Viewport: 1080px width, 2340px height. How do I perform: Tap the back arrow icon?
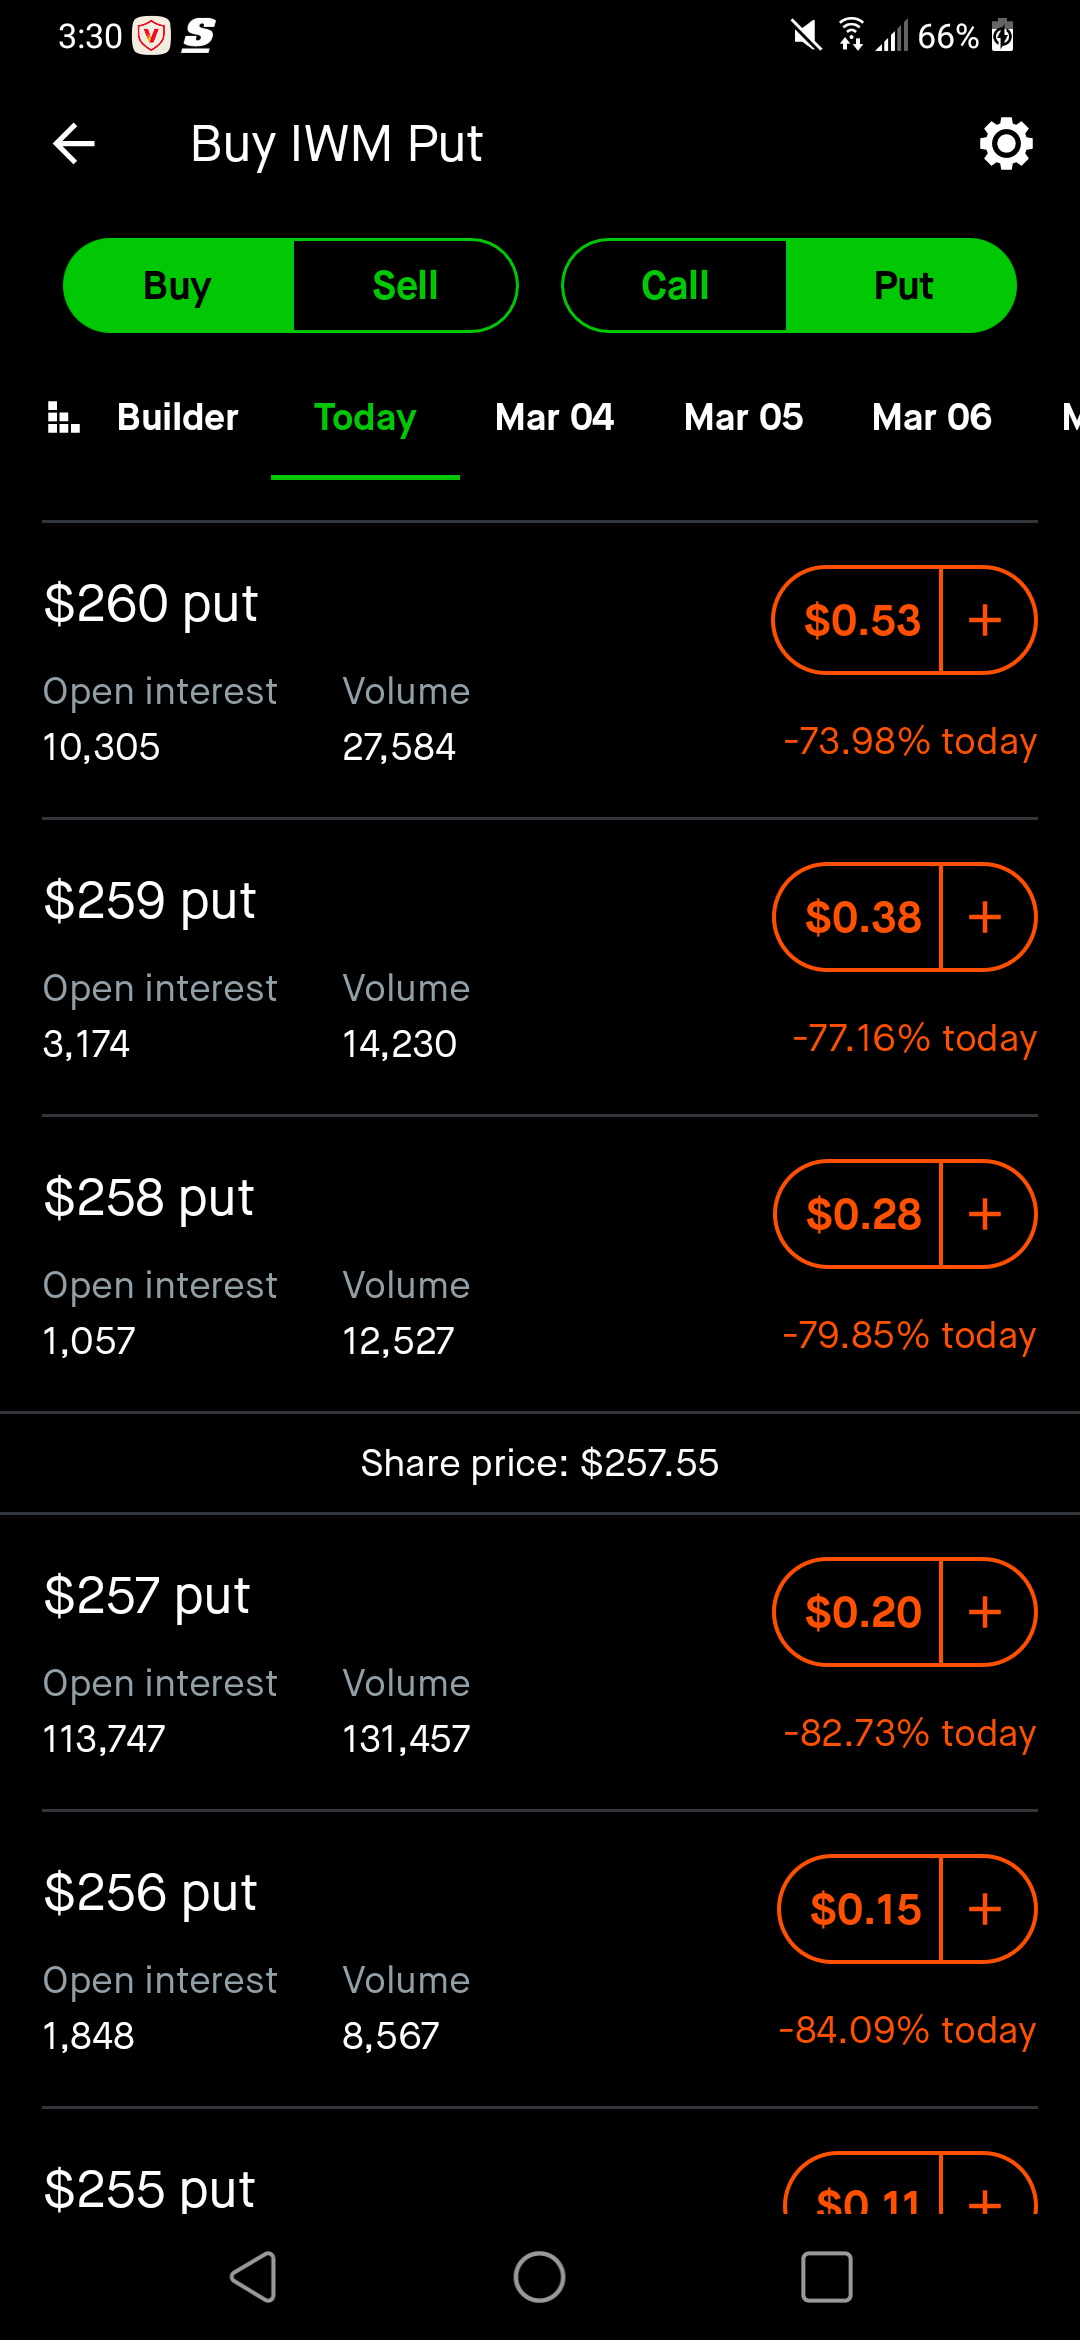(74, 144)
